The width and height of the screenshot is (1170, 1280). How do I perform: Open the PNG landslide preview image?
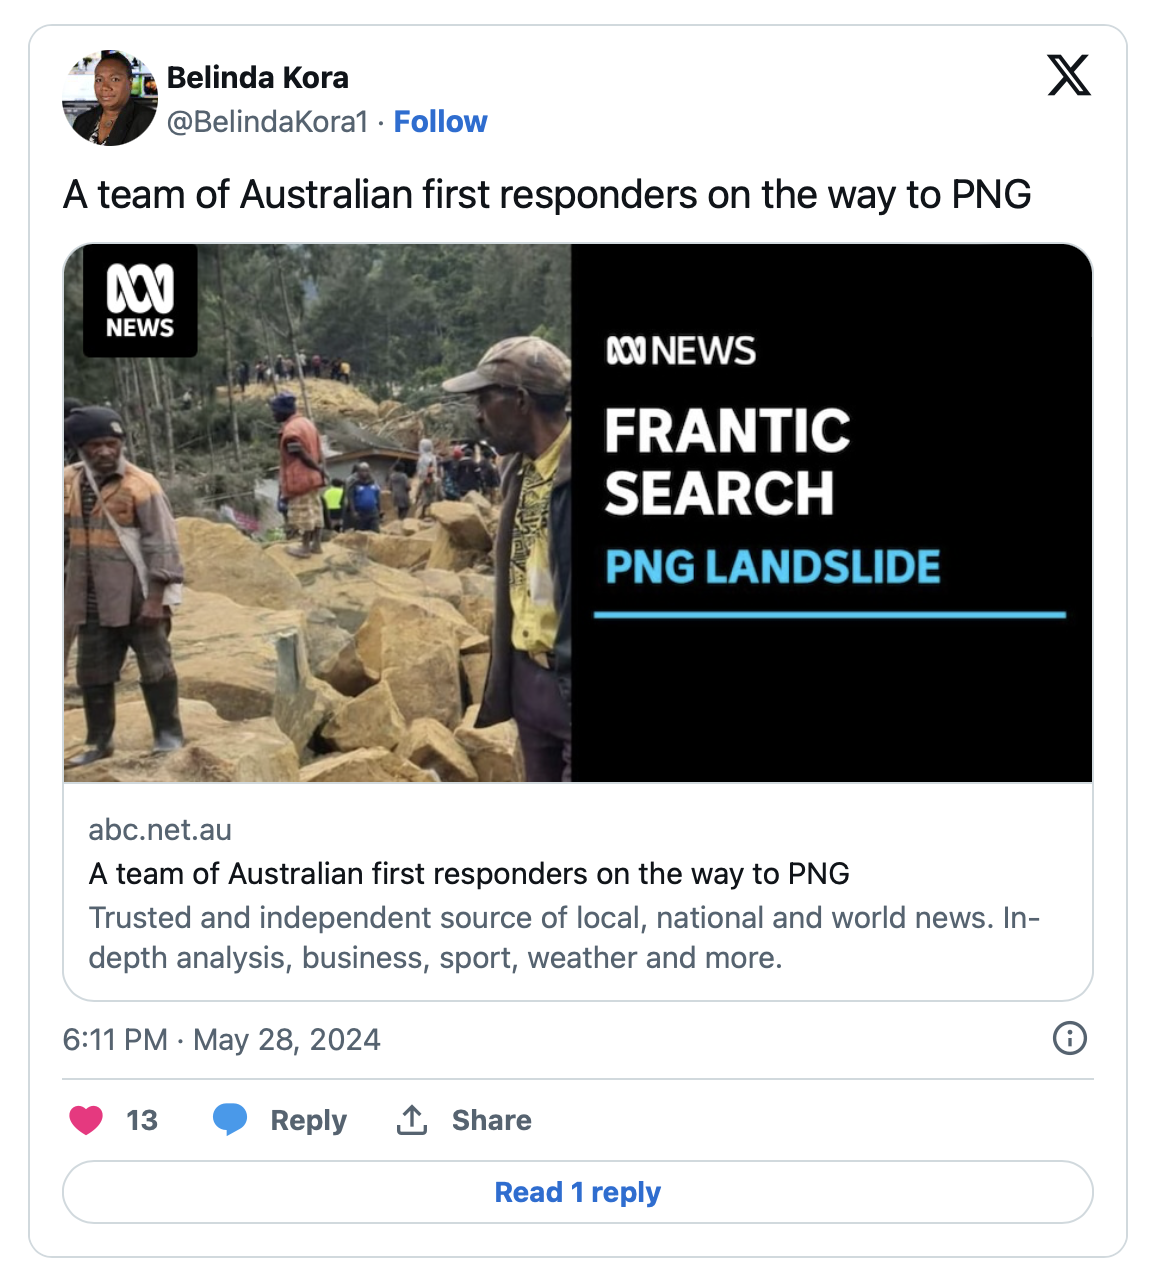[578, 513]
